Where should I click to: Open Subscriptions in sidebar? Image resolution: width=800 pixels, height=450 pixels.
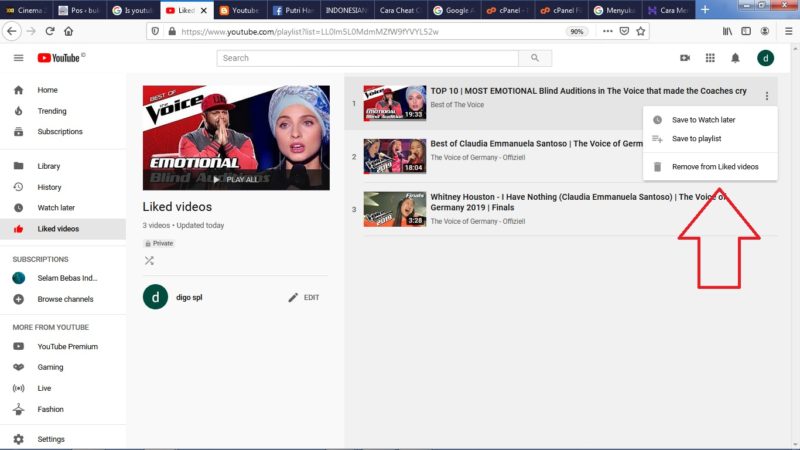(63, 132)
